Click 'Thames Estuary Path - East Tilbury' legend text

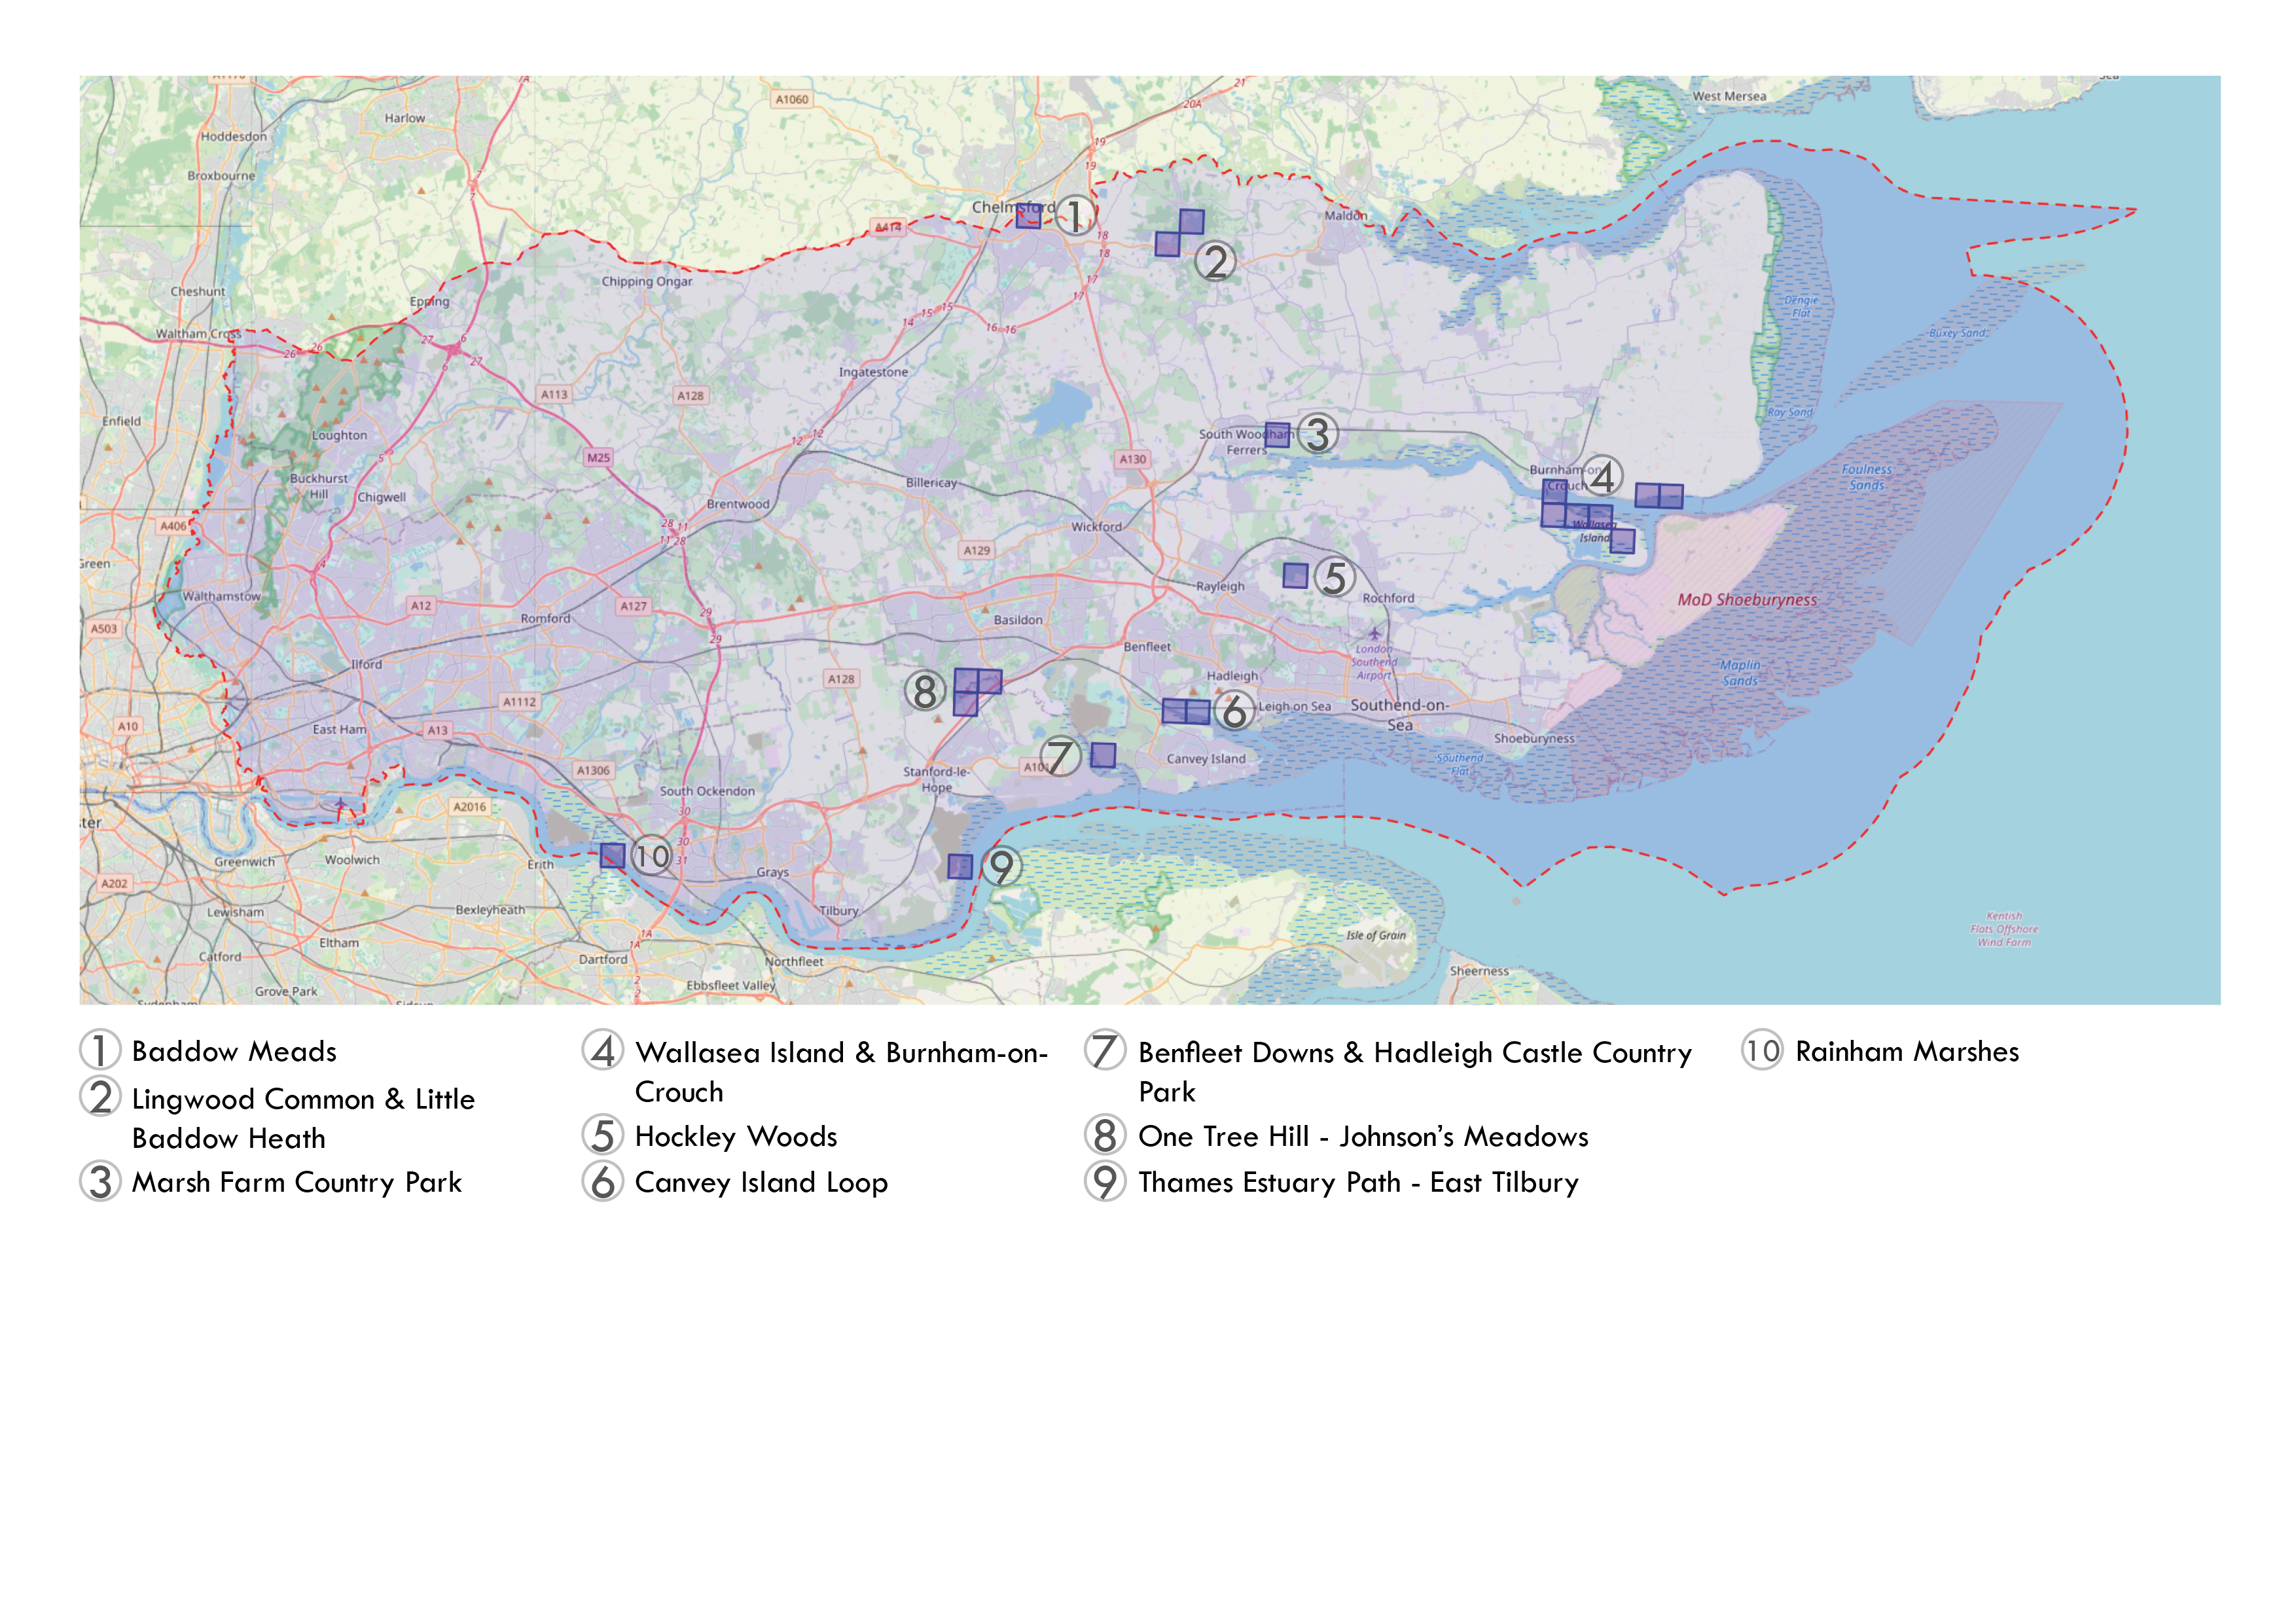pos(1358,1183)
